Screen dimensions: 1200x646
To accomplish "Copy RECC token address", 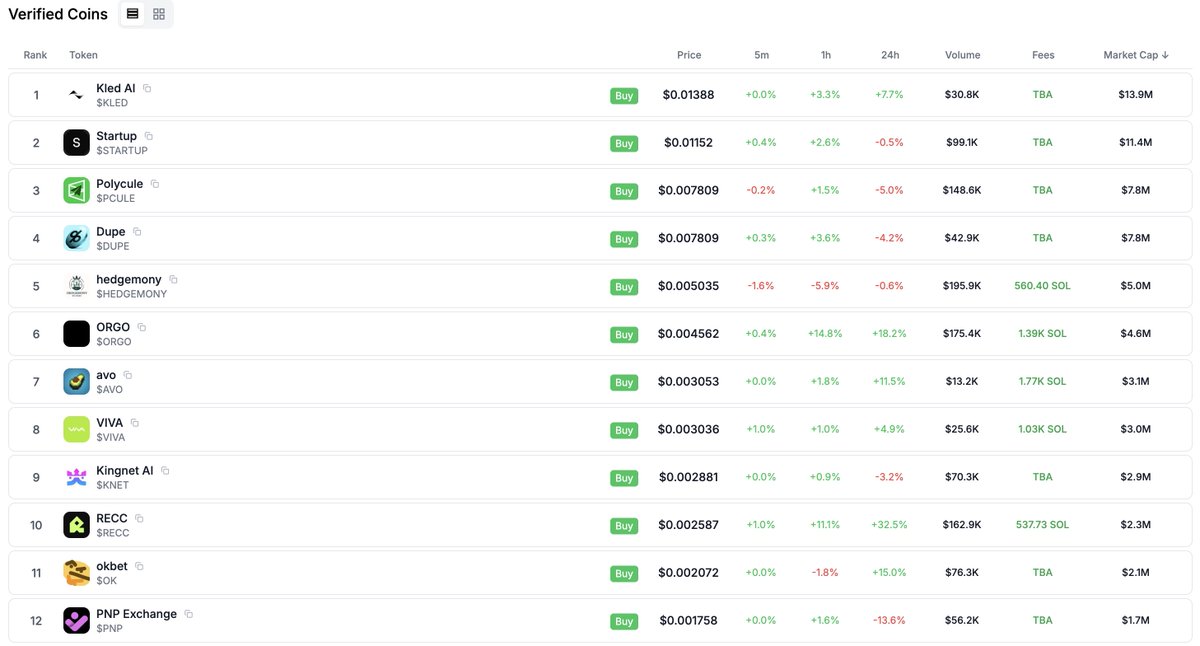I will 139,518.
